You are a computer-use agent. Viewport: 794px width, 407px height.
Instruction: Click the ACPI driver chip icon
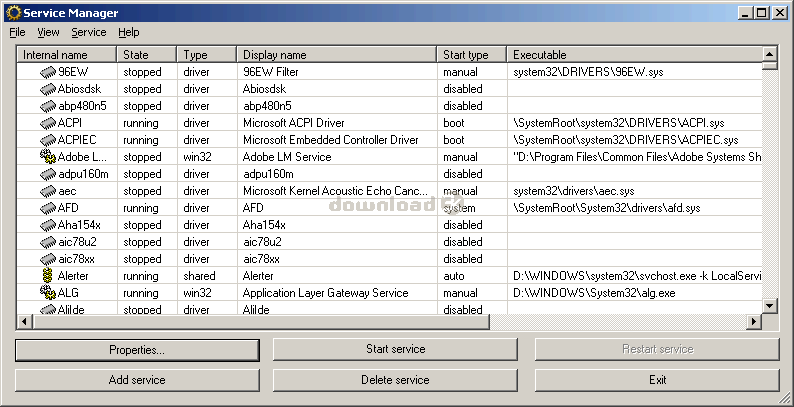pos(48,123)
